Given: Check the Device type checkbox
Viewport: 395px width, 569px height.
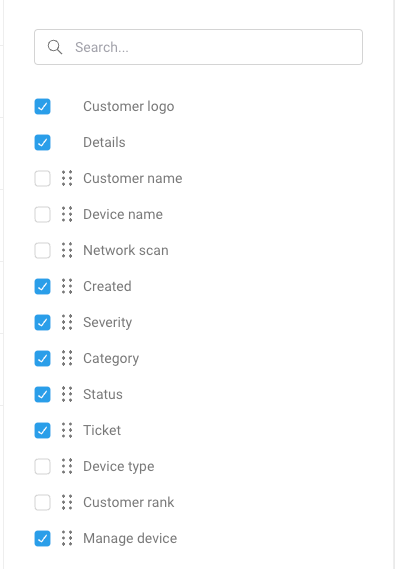Looking at the screenshot, I should [x=42, y=466].
